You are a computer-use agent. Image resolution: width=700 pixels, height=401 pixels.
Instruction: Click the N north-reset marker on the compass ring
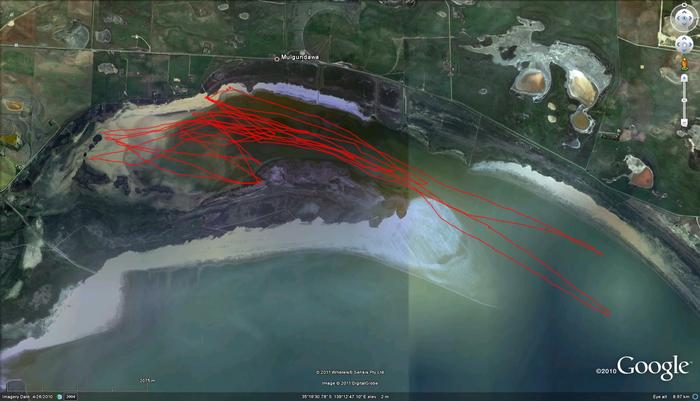[684, 5]
